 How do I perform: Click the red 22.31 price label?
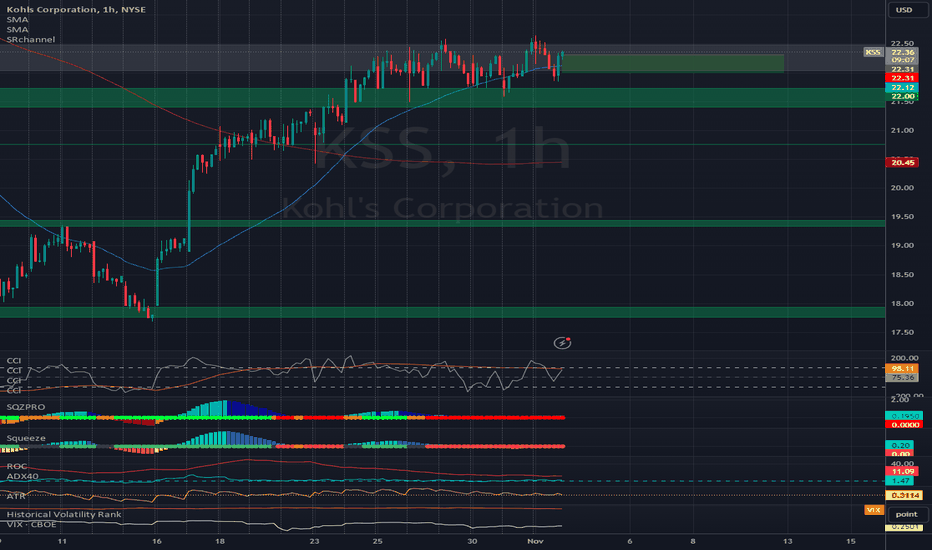point(902,78)
